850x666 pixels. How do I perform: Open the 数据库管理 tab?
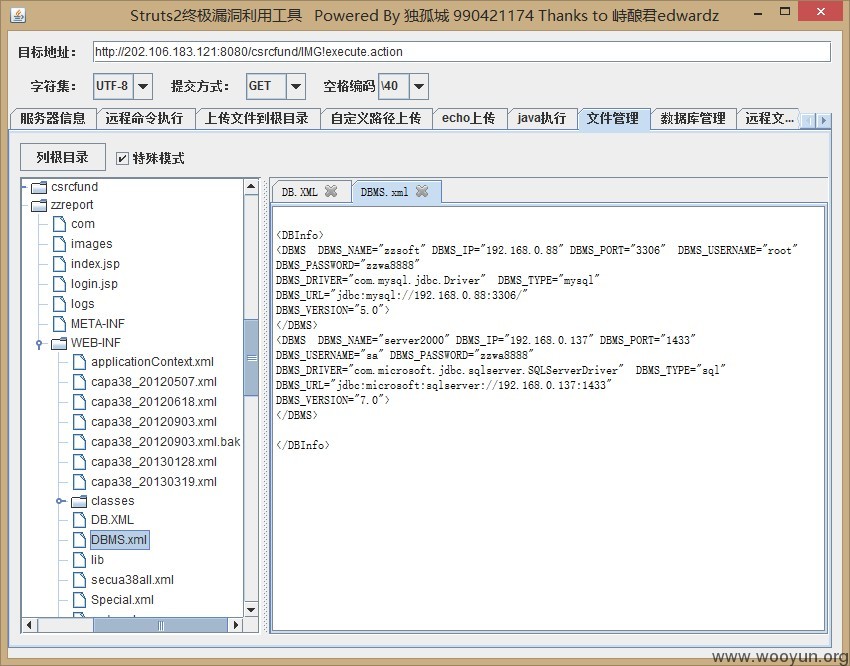(693, 118)
